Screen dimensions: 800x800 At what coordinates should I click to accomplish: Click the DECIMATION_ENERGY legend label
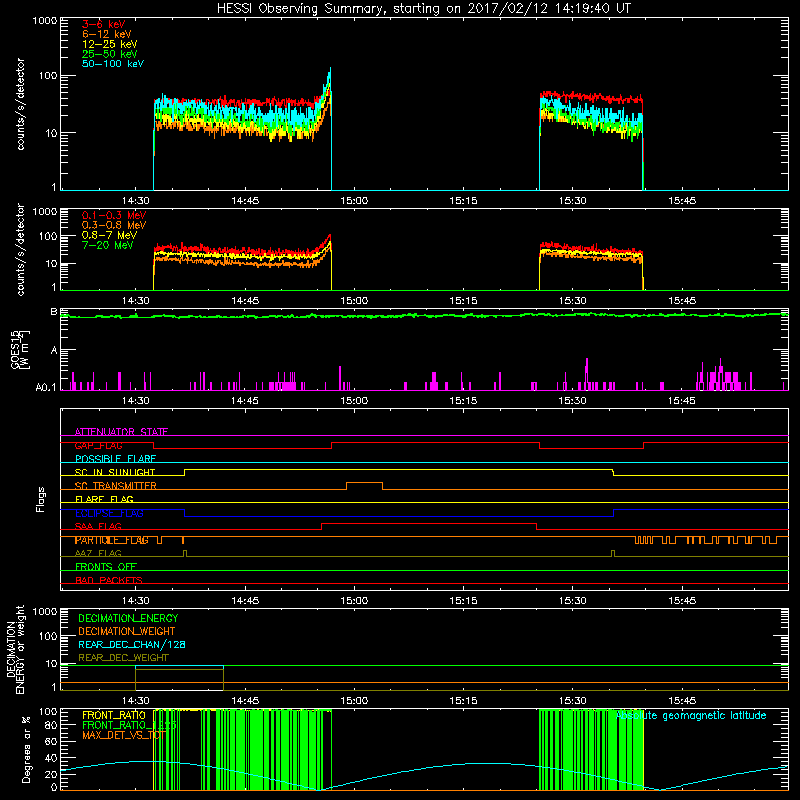[x=128, y=618]
